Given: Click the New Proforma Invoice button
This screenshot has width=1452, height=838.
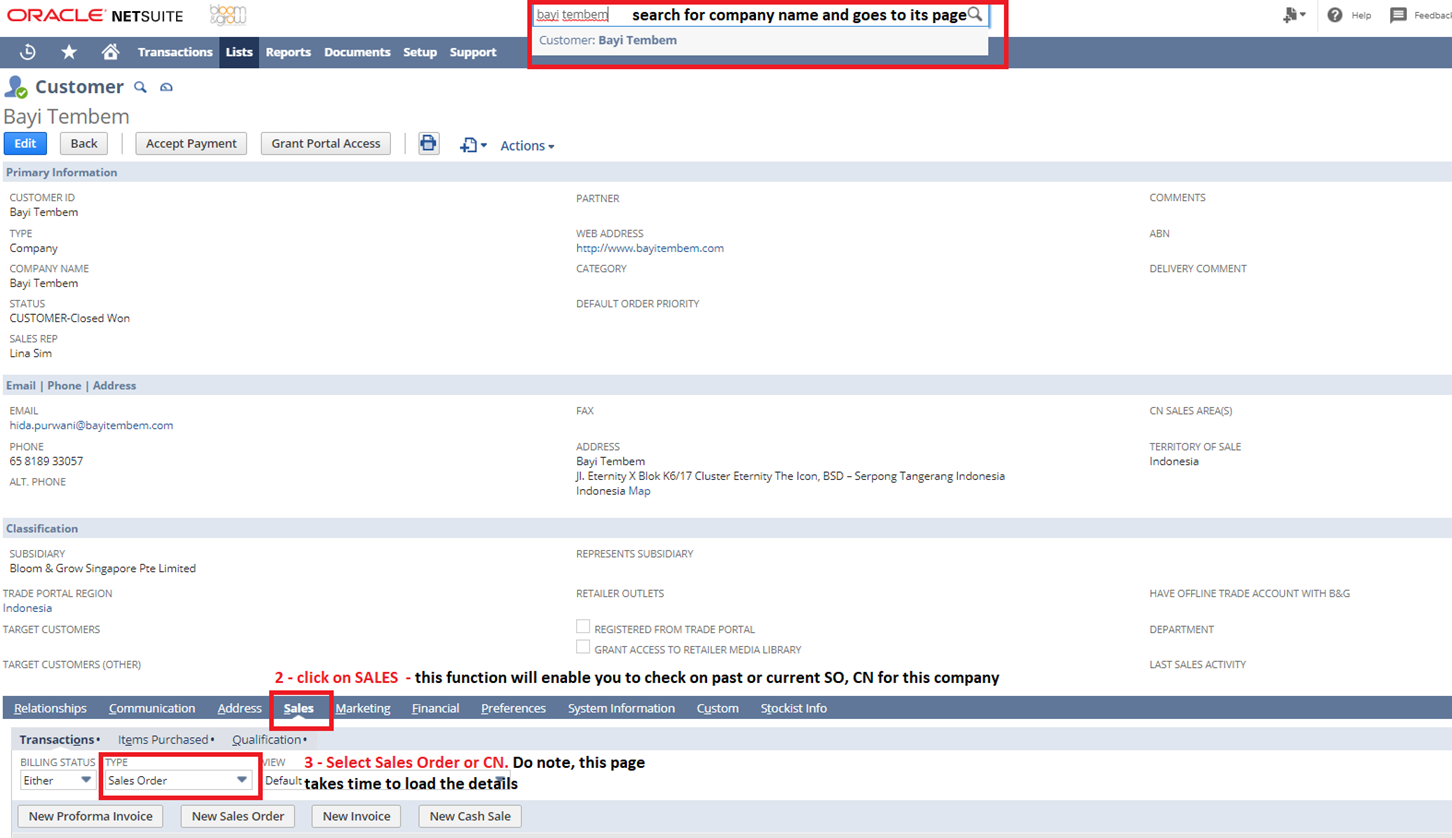Looking at the screenshot, I should point(91,816).
